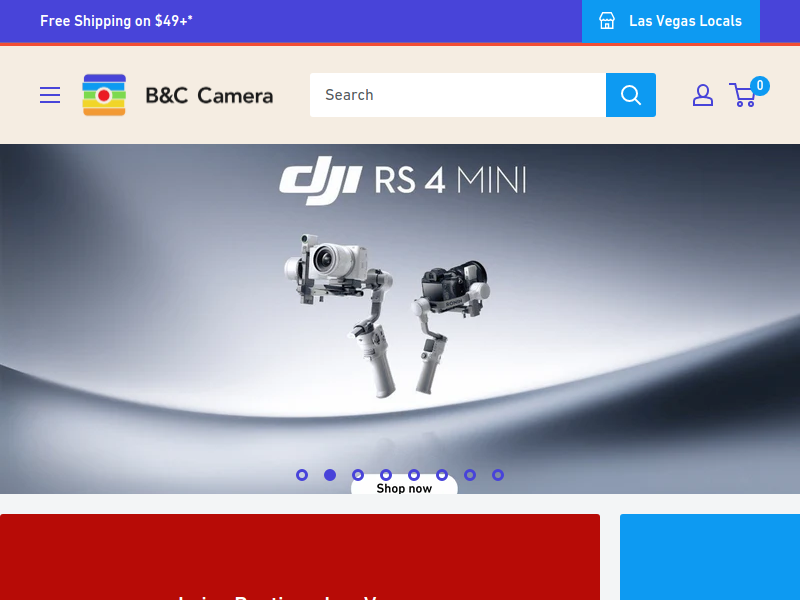Click the Free Shipping on $49+ text
The image size is (800, 600).
116,21
